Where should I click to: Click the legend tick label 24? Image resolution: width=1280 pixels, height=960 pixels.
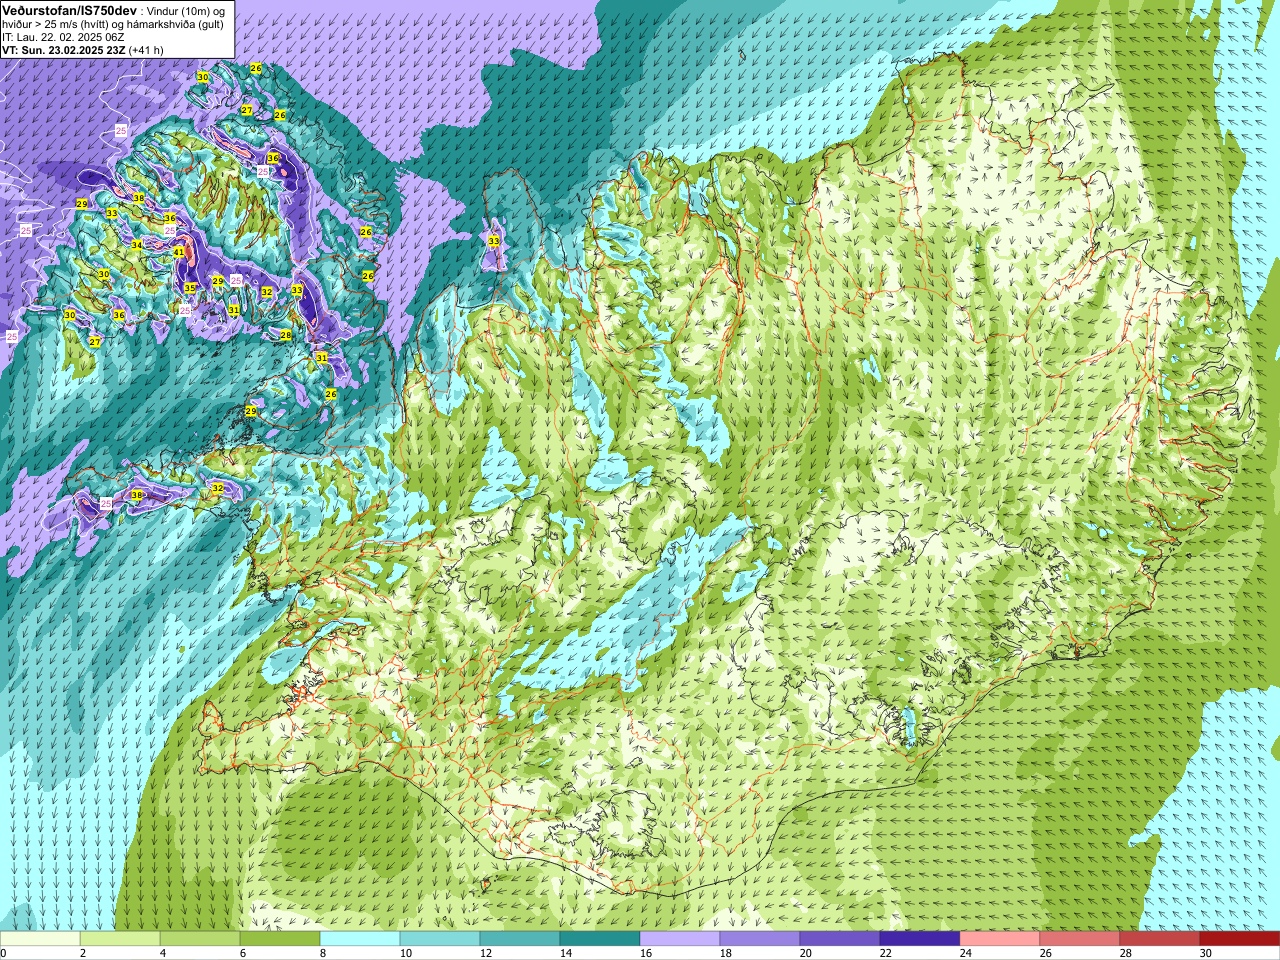click(x=966, y=953)
